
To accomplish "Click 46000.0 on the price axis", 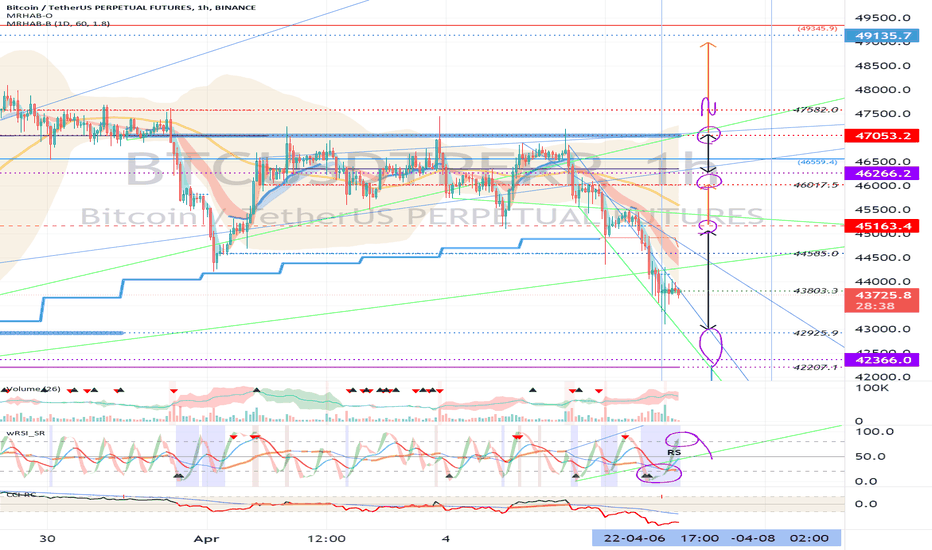I will (x=882, y=186).
